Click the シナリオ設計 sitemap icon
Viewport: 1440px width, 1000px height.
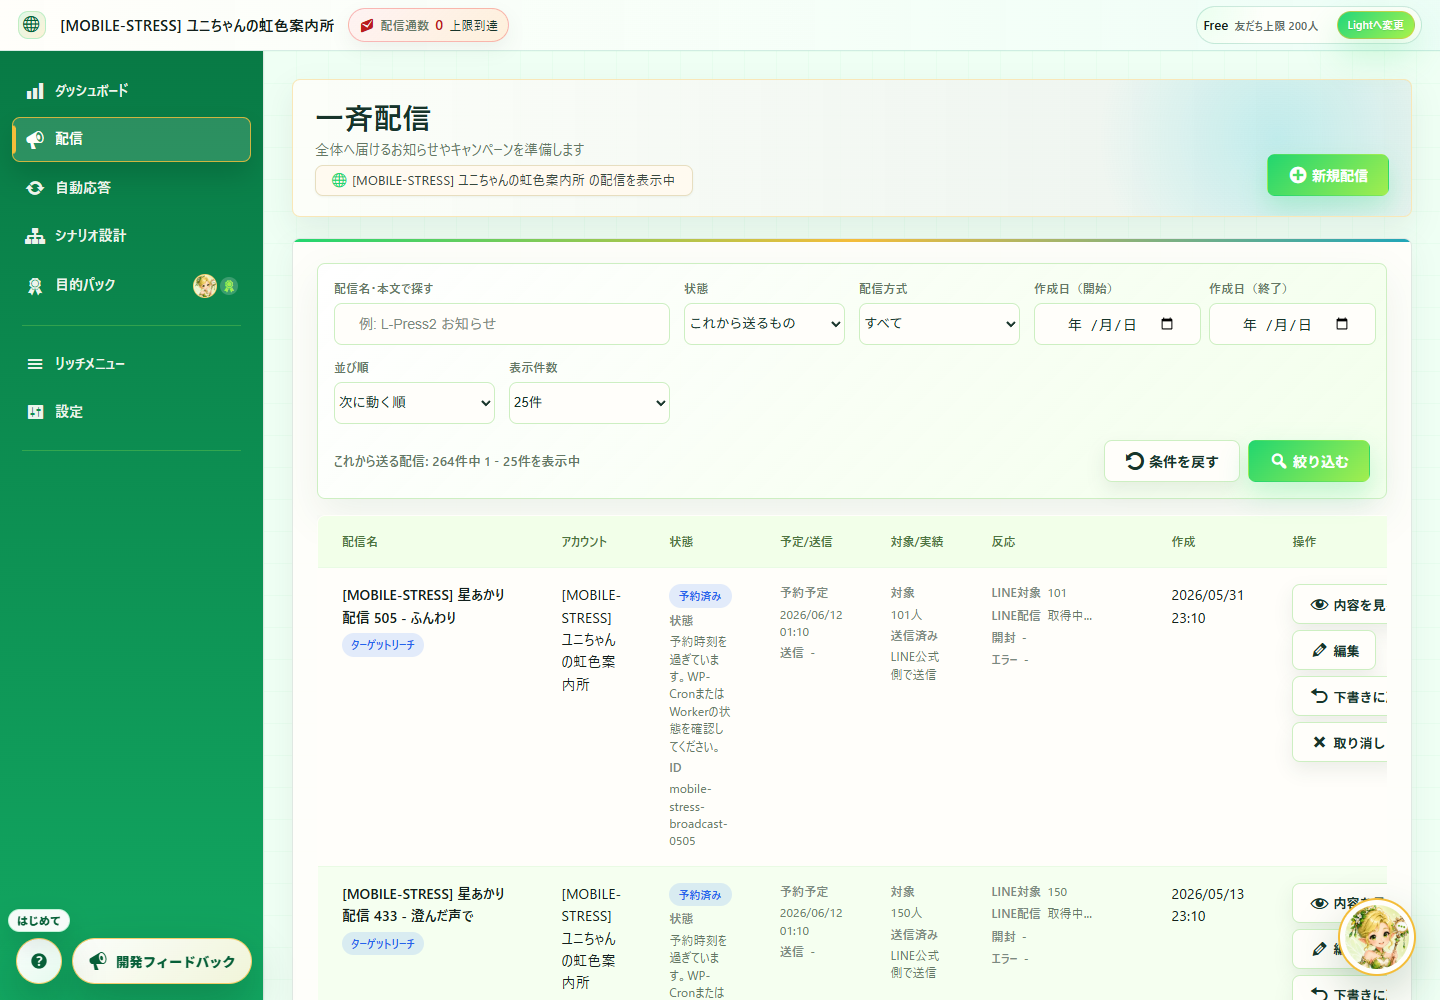click(x=35, y=236)
